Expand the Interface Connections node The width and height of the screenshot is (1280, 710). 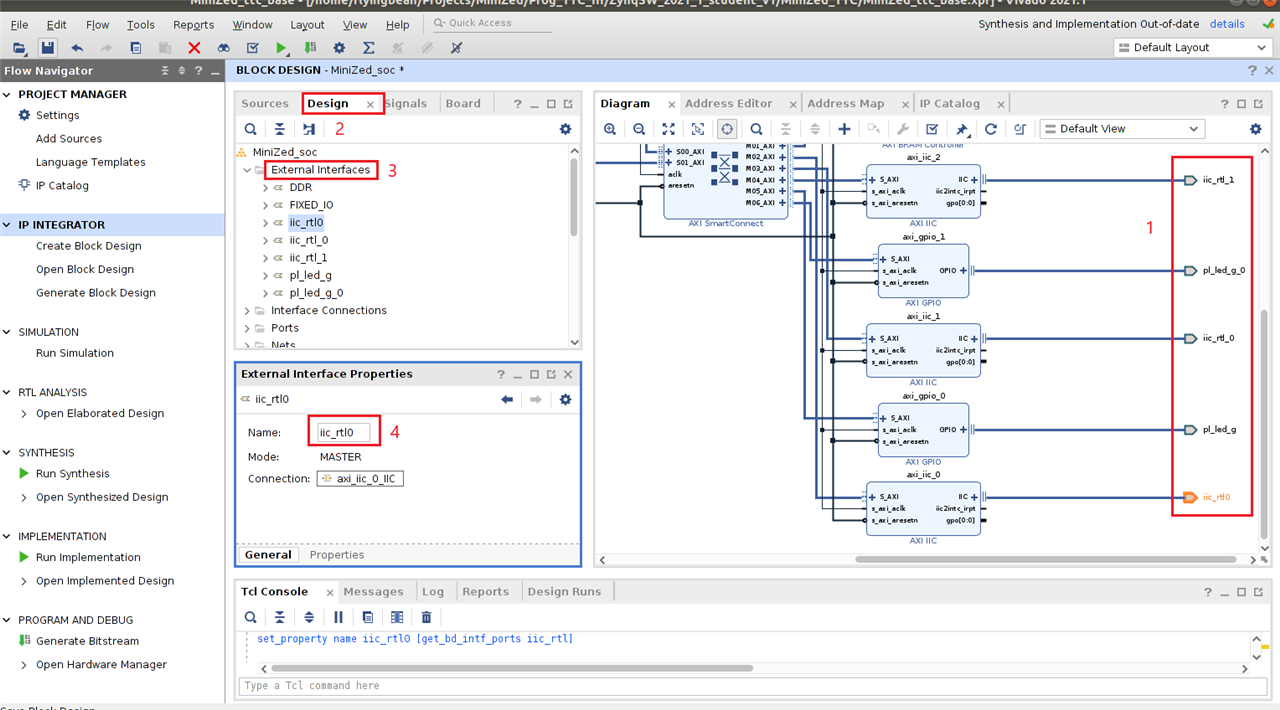tap(247, 311)
